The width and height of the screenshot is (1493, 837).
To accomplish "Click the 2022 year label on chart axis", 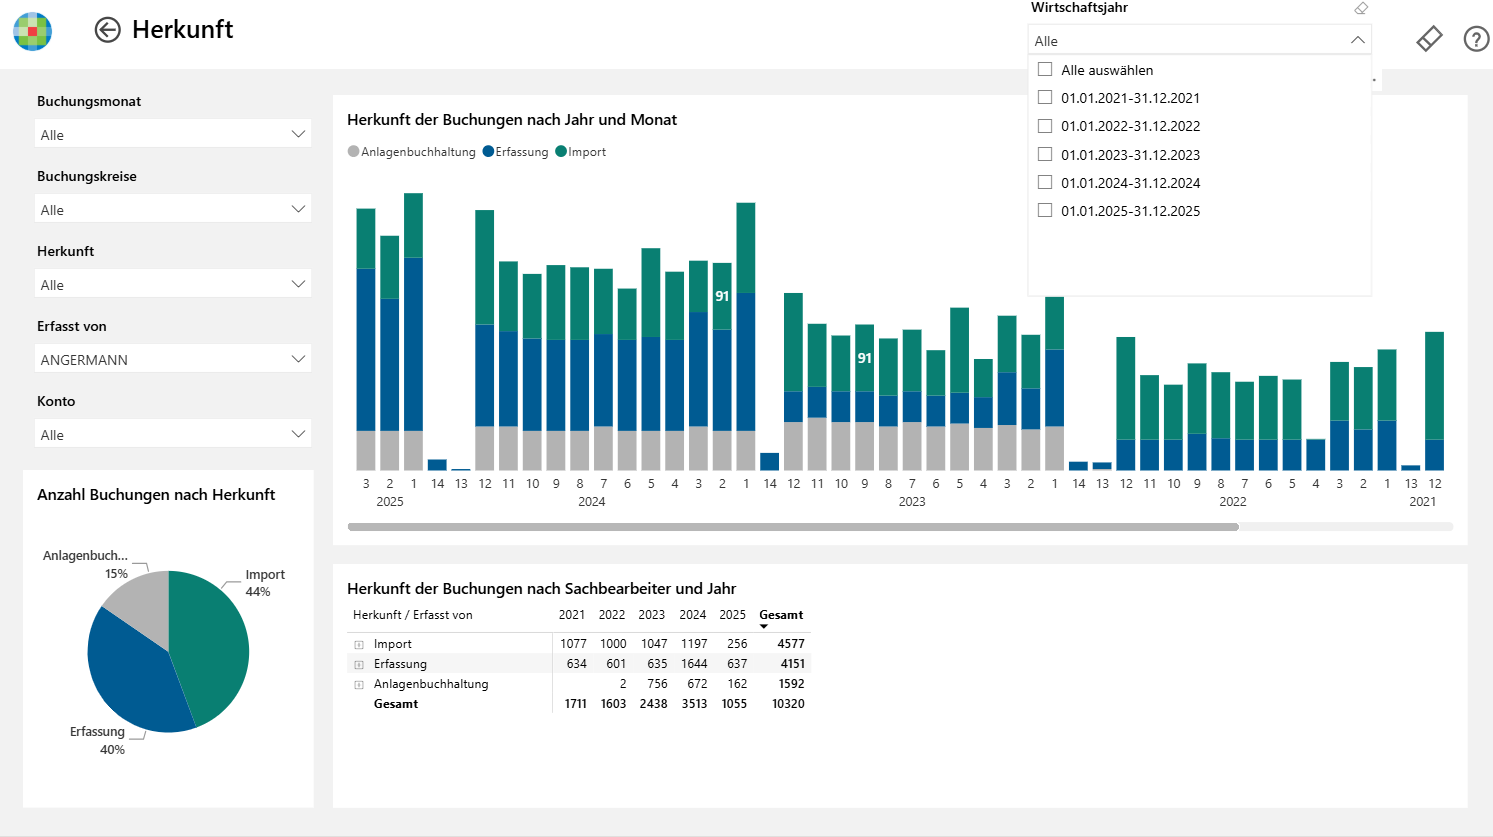I will [x=1233, y=502].
